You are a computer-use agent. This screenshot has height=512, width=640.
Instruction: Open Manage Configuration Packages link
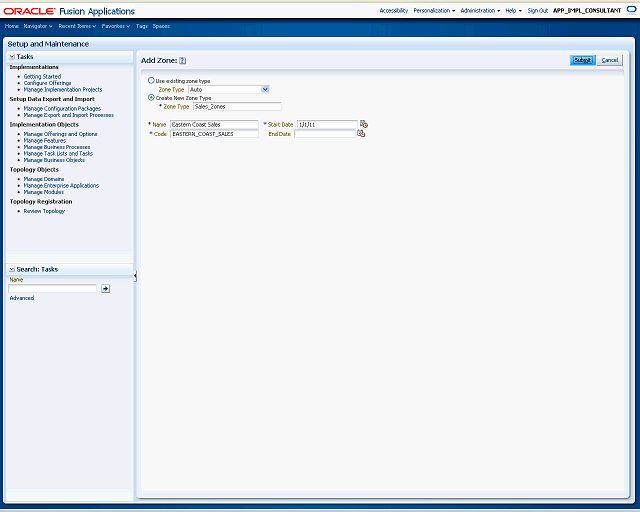pos(62,109)
